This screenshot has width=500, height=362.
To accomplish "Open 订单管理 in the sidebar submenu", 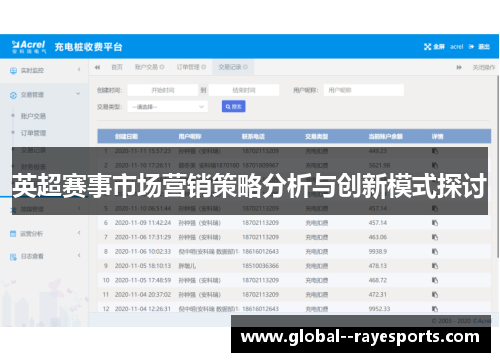I will point(33,133).
